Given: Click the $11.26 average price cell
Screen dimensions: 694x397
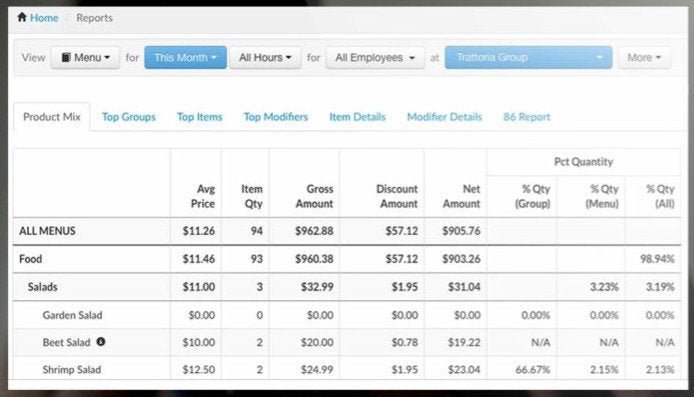Looking at the screenshot, I should pos(199,231).
